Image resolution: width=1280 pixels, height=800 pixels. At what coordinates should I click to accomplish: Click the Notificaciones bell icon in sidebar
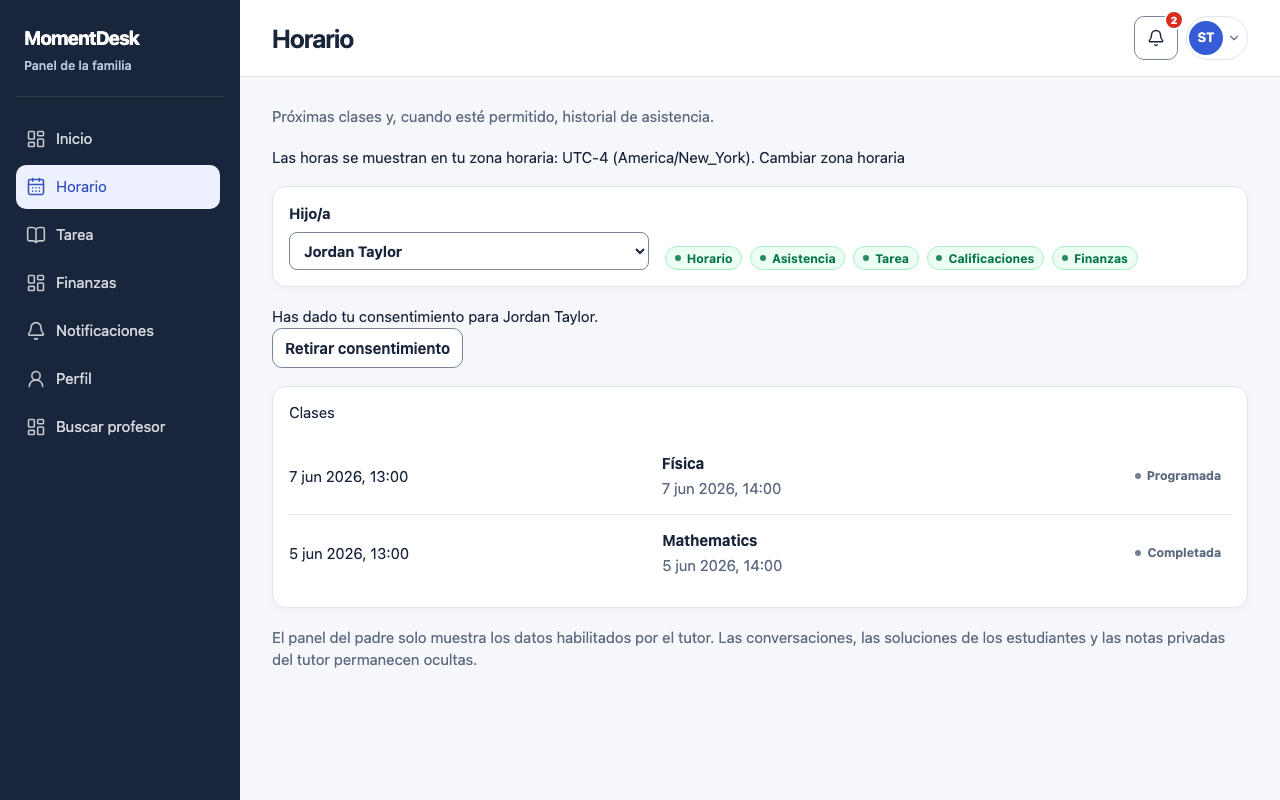point(36,331)
